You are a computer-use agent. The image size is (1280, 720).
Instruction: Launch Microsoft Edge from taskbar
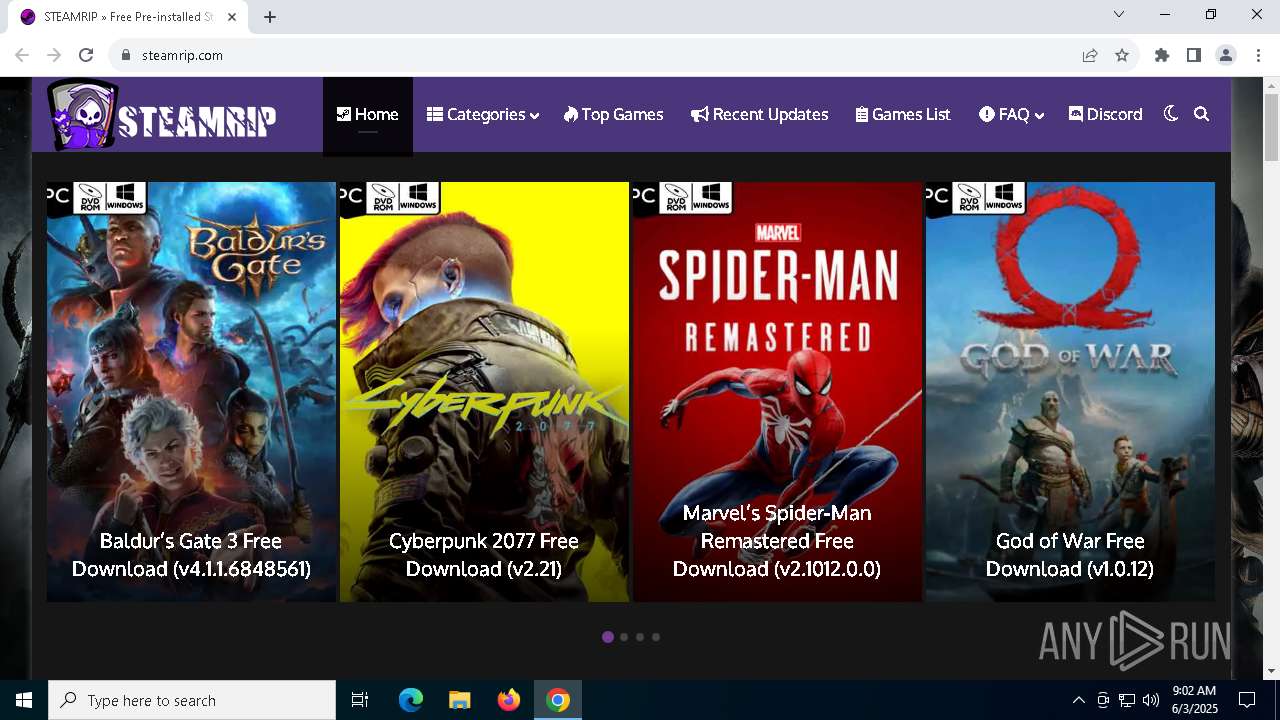411,700
